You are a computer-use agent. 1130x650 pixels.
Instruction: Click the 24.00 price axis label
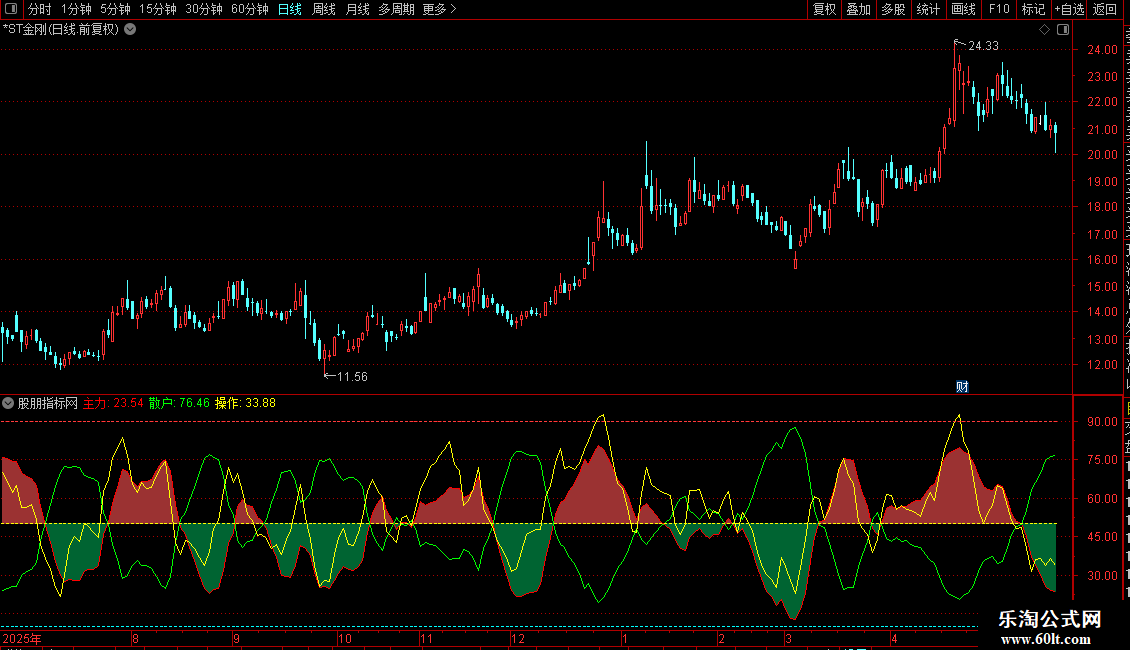pos(1103,50)
